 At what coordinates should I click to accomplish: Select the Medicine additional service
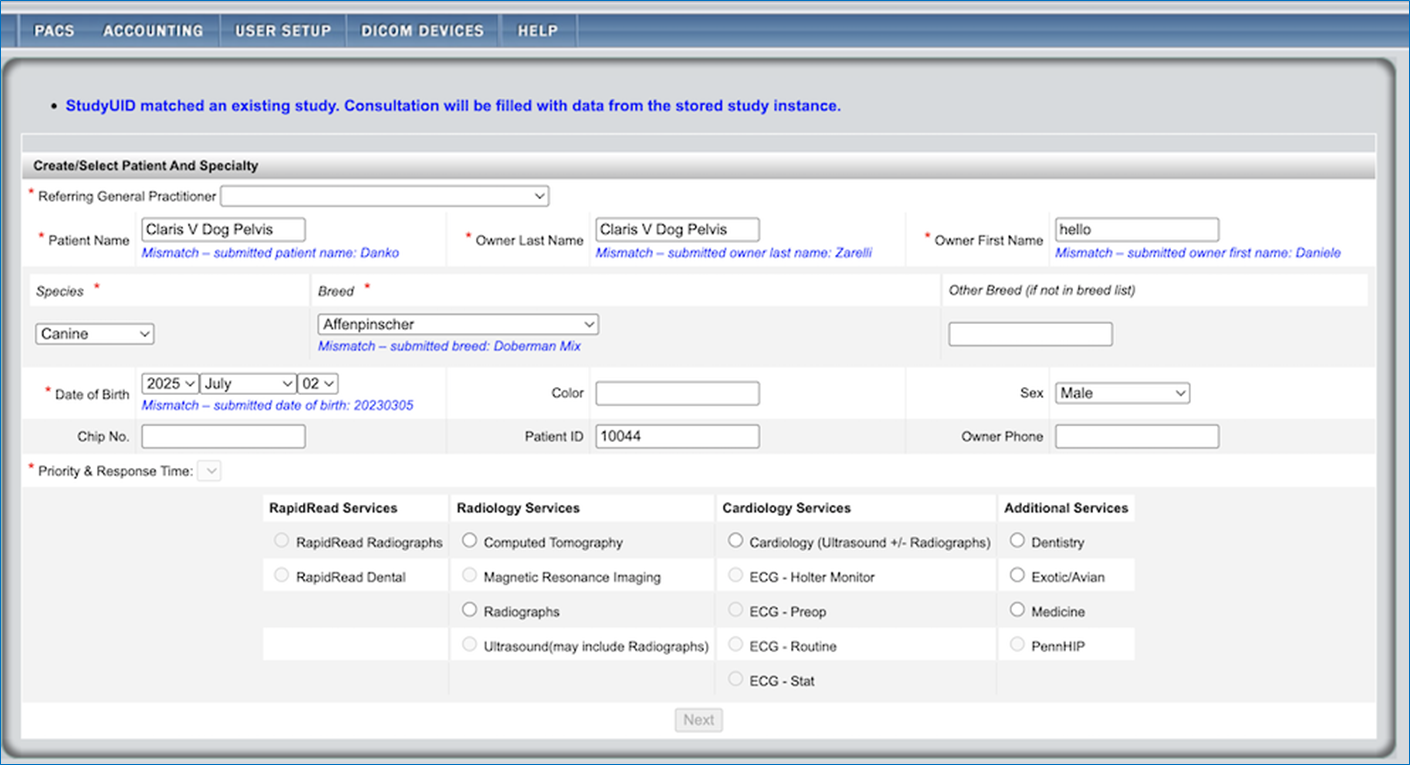click(x=1017, y=609)
